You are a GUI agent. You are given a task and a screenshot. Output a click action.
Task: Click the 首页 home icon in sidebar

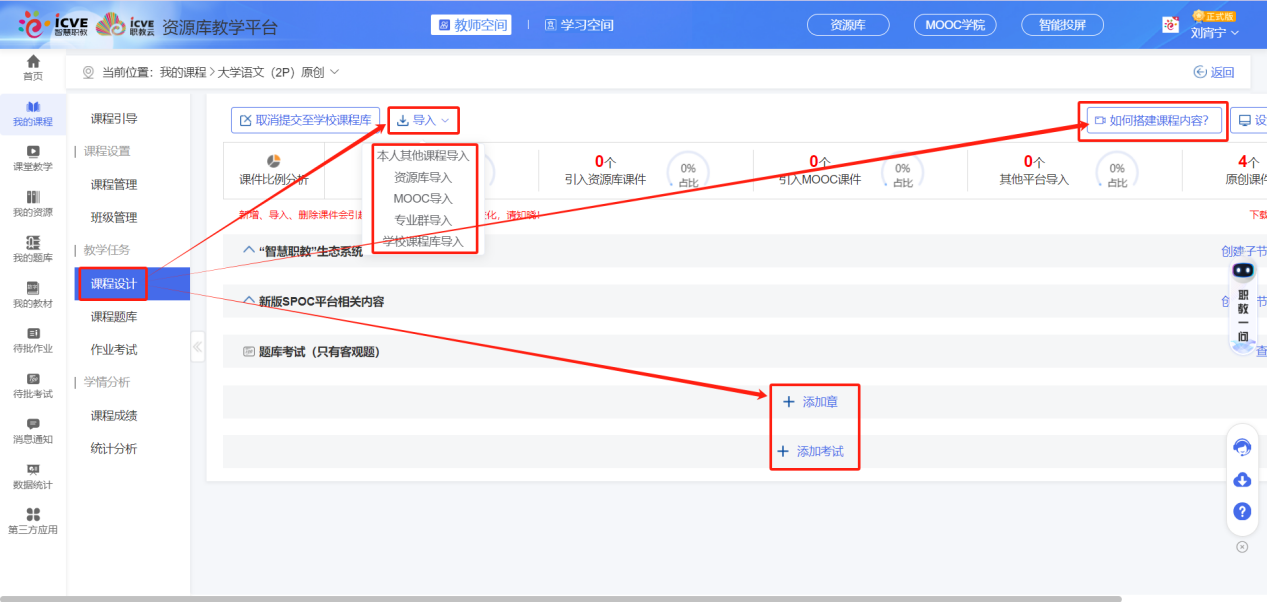pyautogui.click(x=33, y=67)
